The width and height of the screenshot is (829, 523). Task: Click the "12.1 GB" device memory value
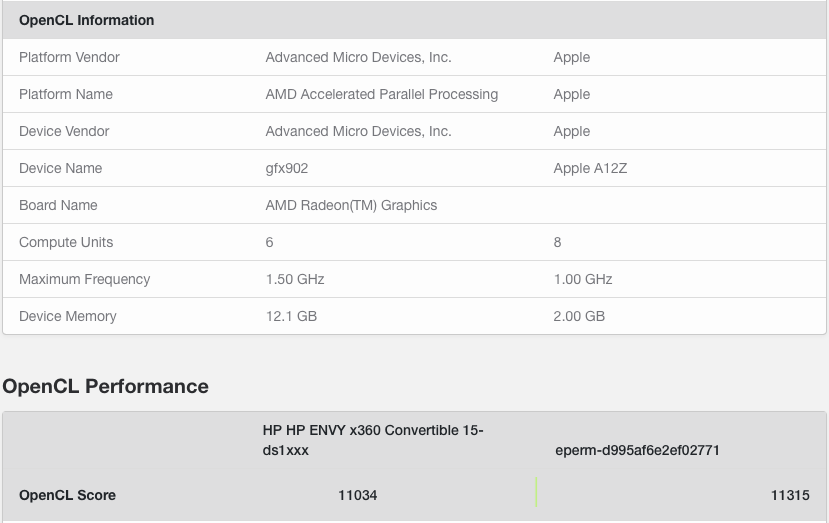(x=291, y=316)
